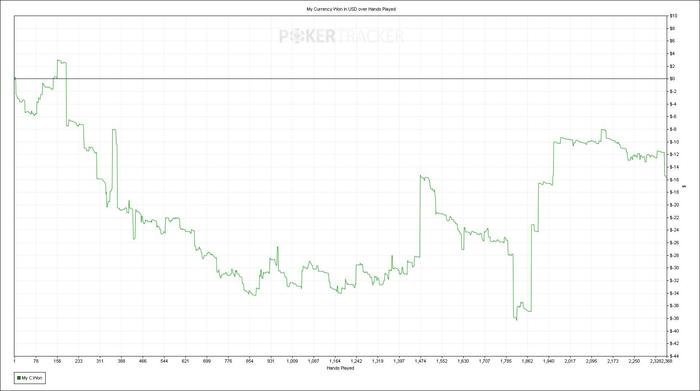Screen dimensions: 700x391
Task: Click the '$-44' y-axis label
Action: point(674,356)
